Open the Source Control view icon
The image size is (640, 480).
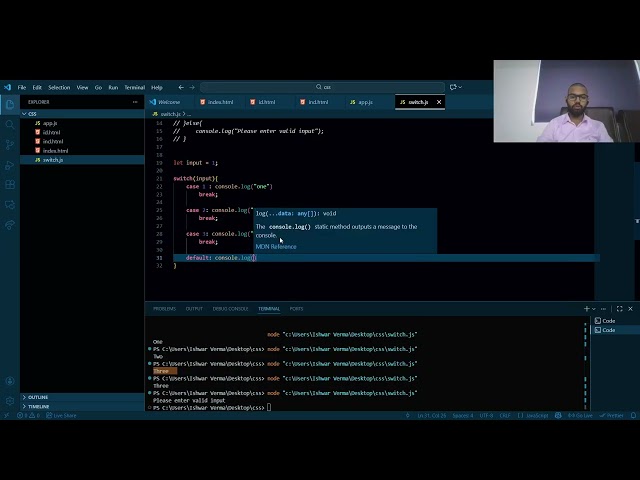coord(10,144)
